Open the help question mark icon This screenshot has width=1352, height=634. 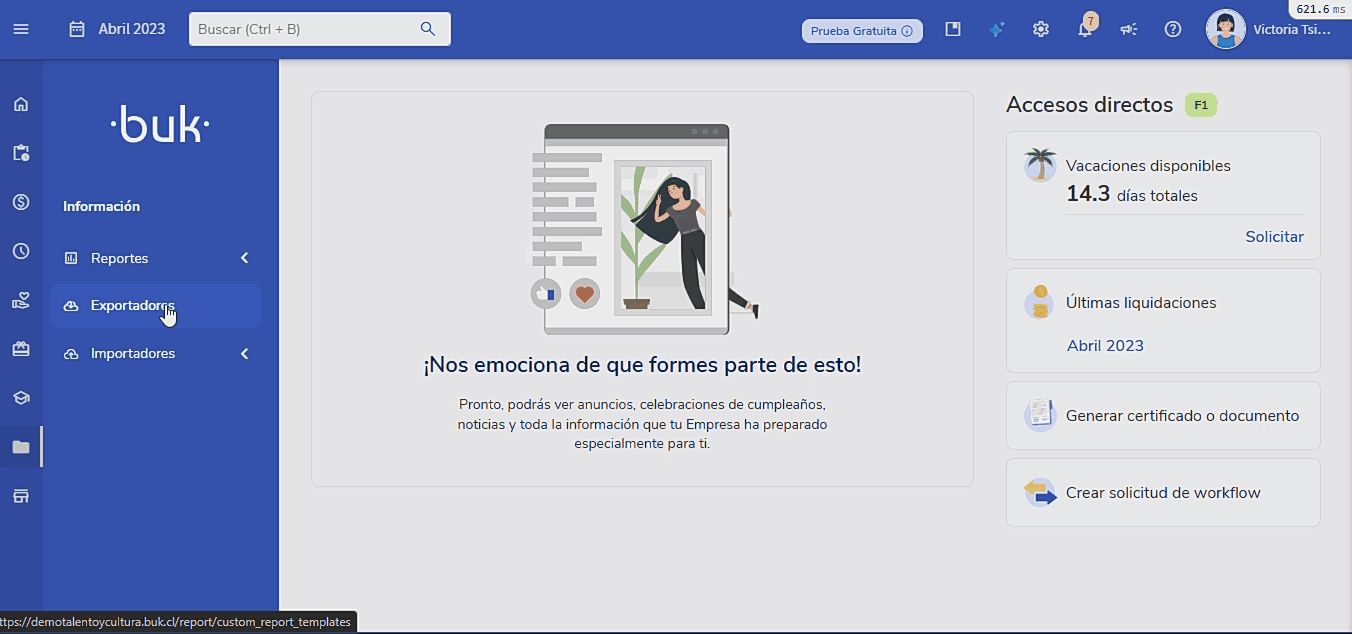(x=1172, y=29)
